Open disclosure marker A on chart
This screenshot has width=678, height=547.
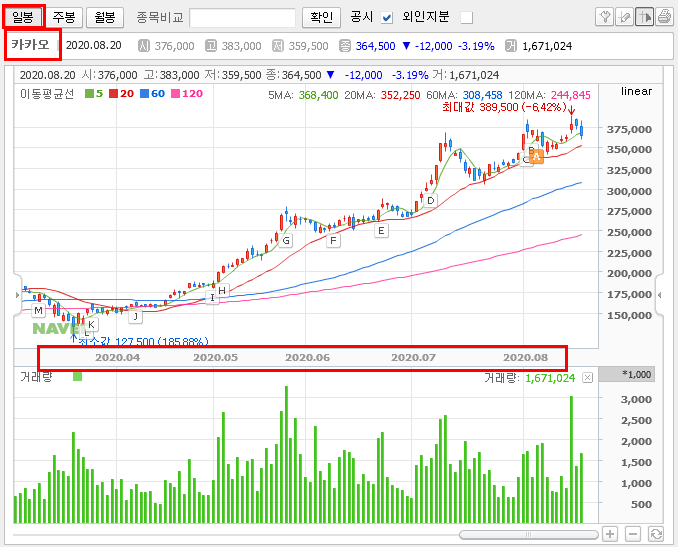click(536, 157)
